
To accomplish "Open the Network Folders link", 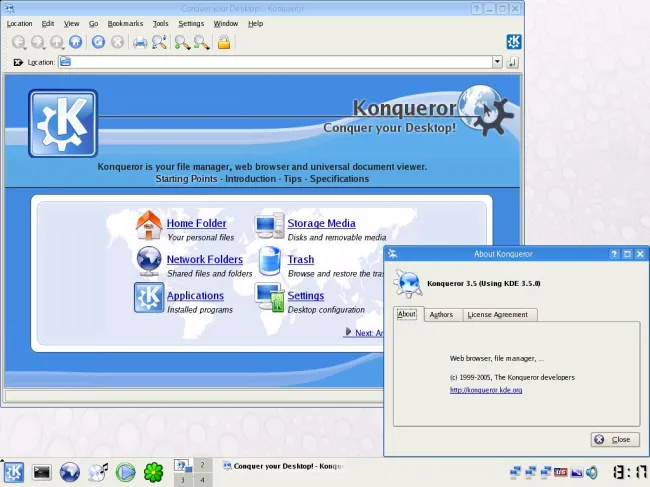I will coord(205,259).
